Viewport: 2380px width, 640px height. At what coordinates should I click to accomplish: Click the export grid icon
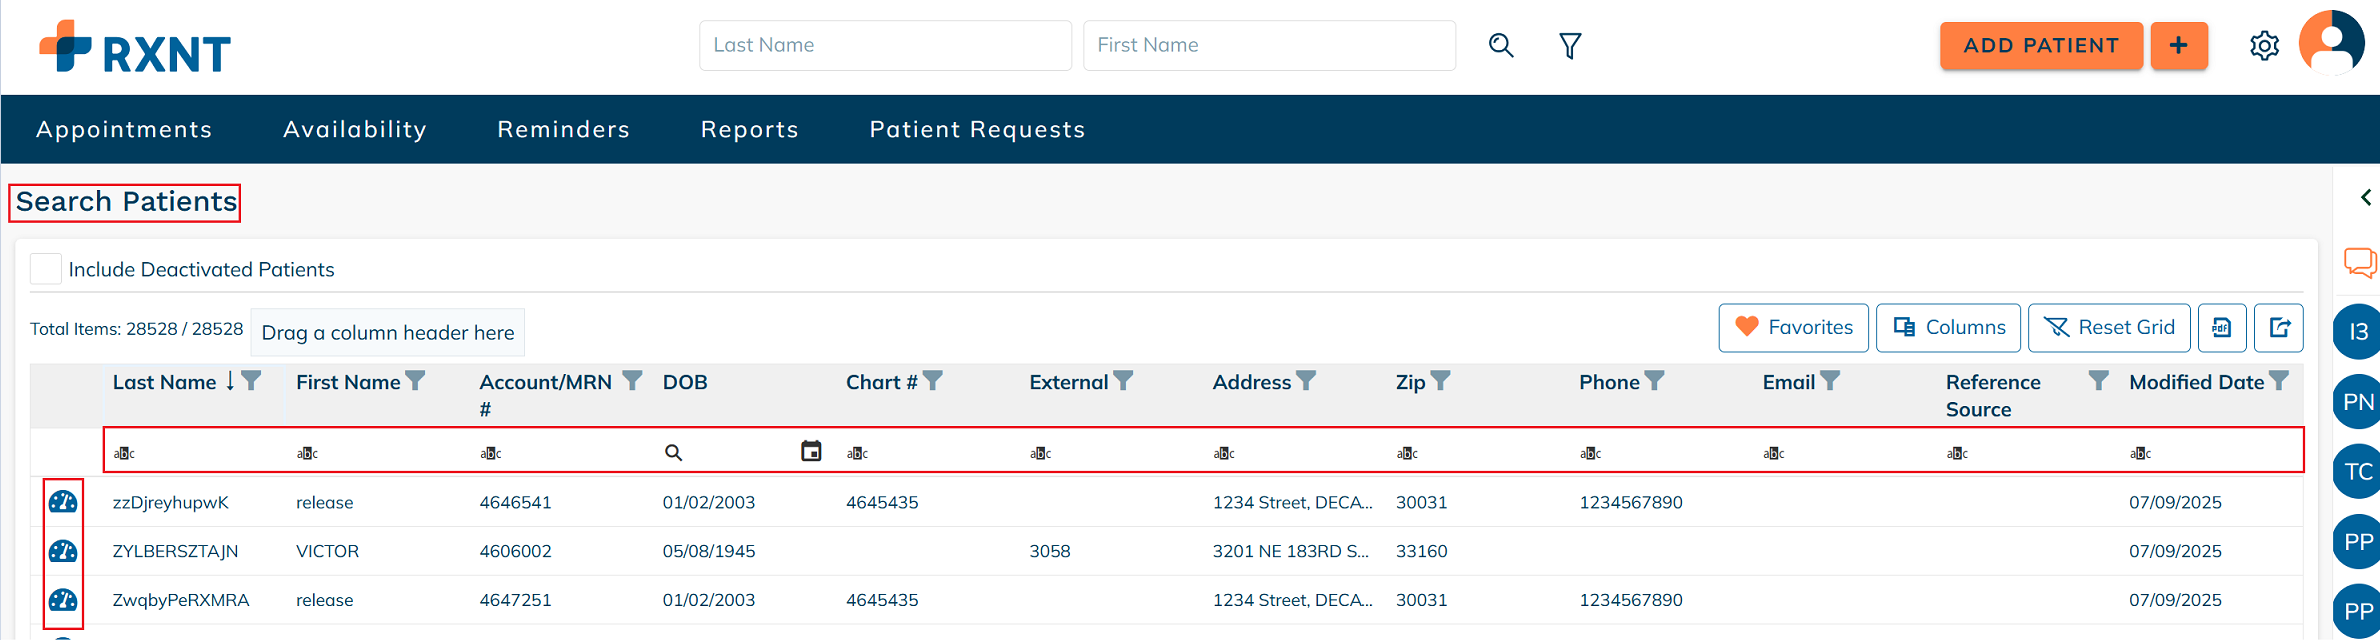pos(2279,328)
